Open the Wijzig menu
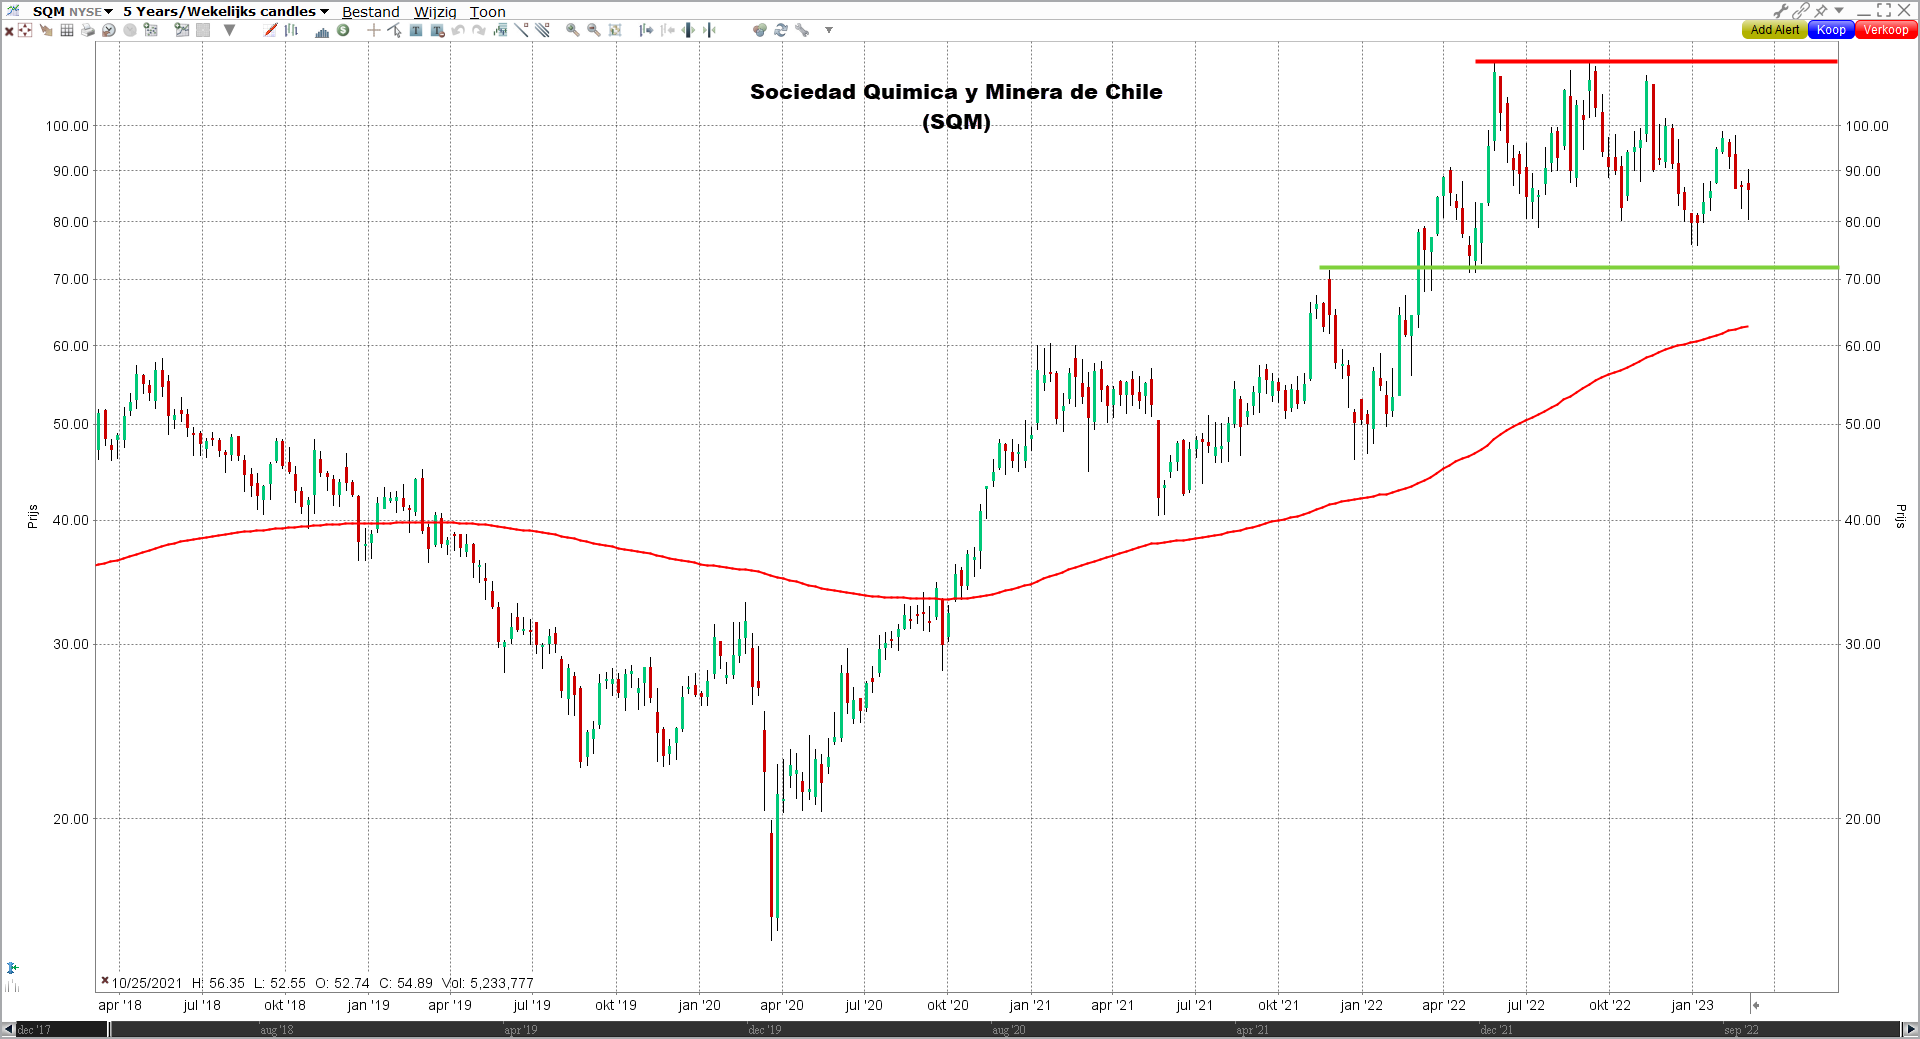The image size is (1920, 1039). (435, 12)
